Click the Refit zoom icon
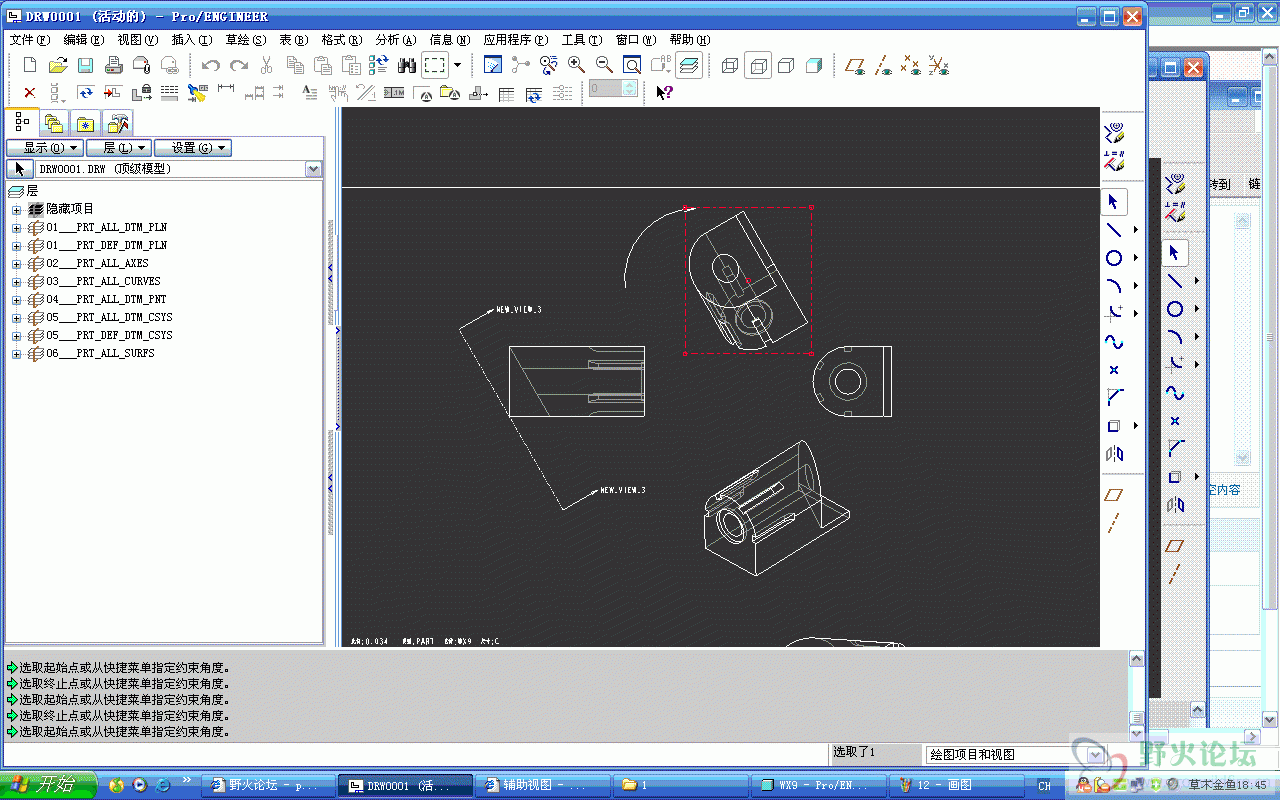The width and height of the screenshot is (1280, 800). [x=633, y=65]
